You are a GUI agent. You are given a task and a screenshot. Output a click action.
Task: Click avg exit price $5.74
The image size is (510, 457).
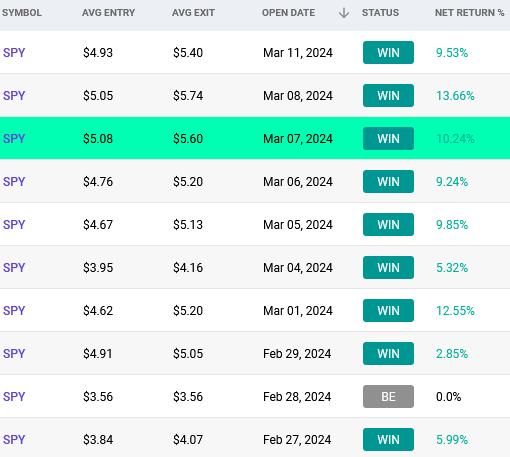pos(188,96)
